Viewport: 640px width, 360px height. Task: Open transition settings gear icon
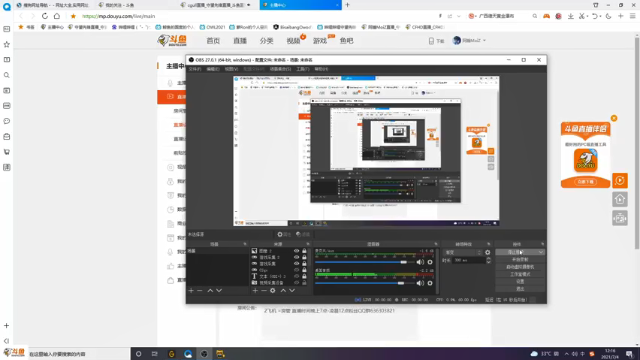pos(488,252)
